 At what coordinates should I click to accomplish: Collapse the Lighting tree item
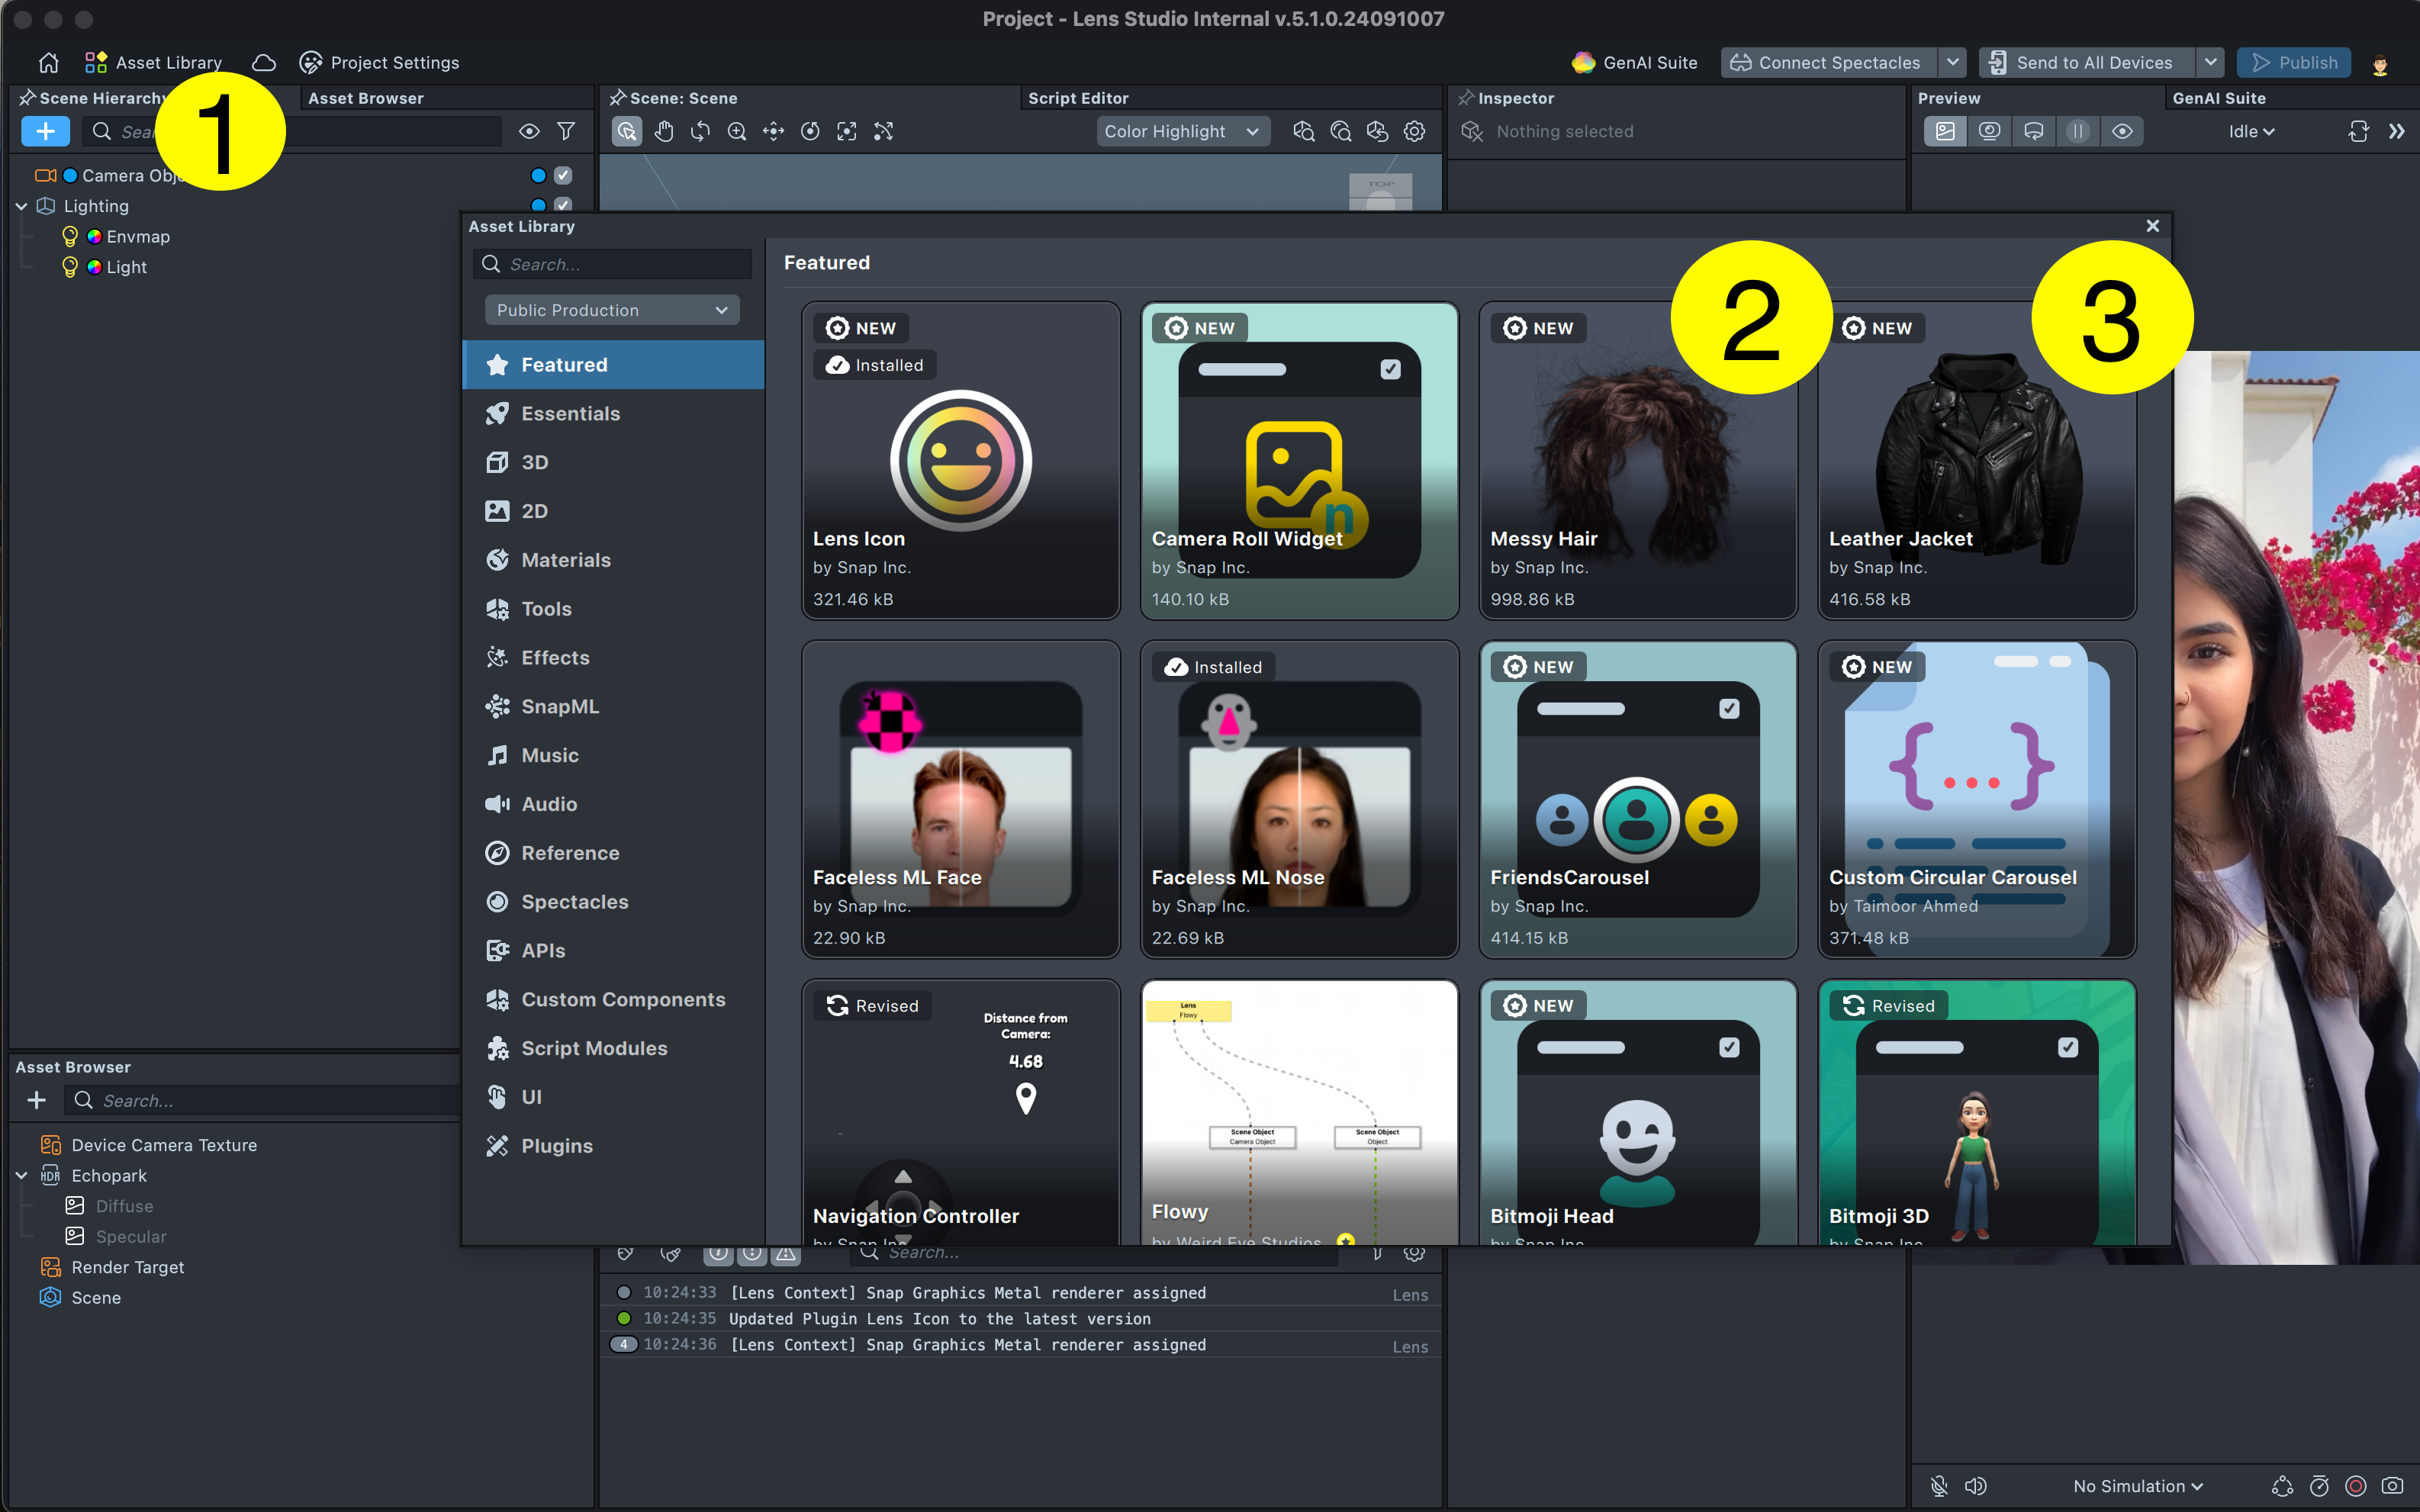pyautogui.click(x=21, y=206)
